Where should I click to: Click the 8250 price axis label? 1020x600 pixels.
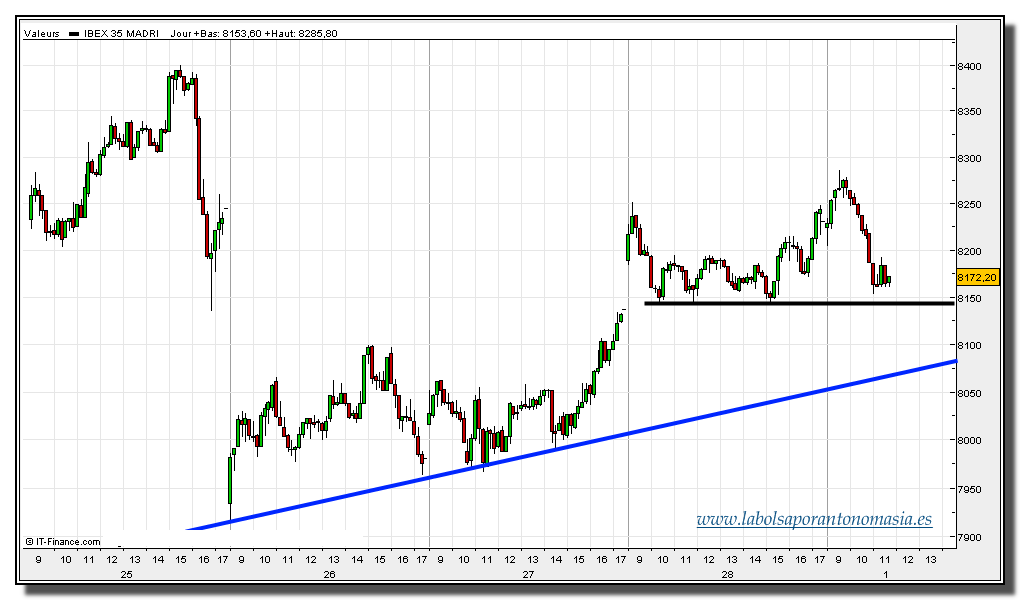(969, 204)
